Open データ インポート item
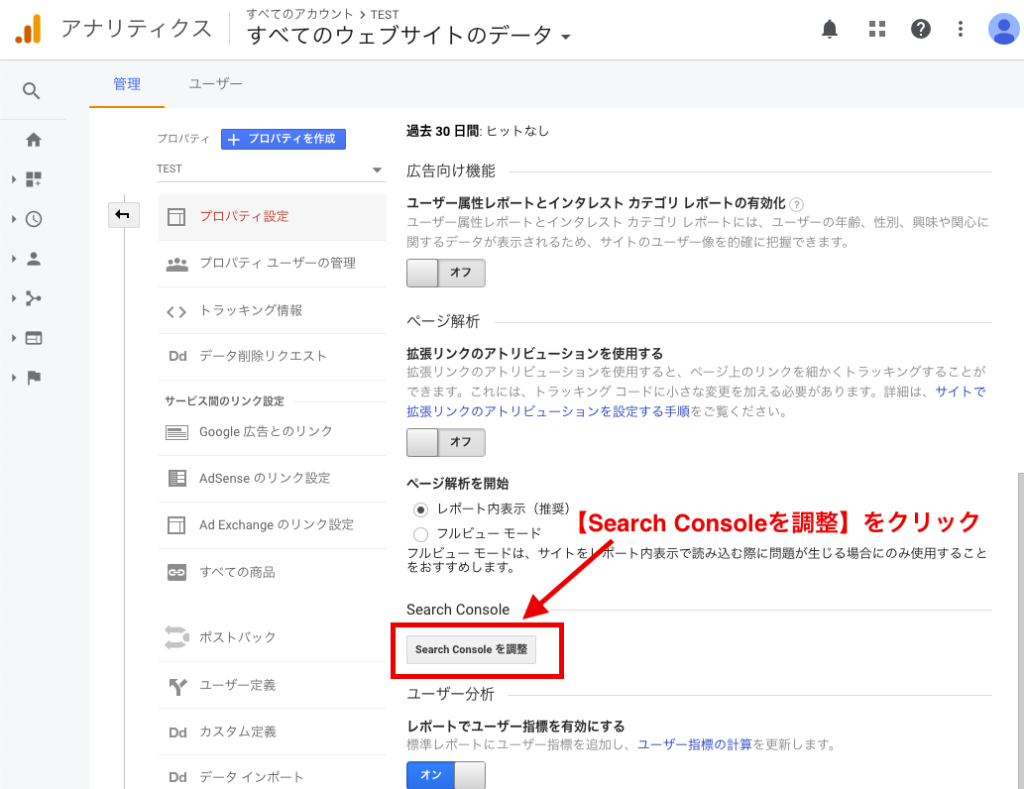 tap(272, 777)
